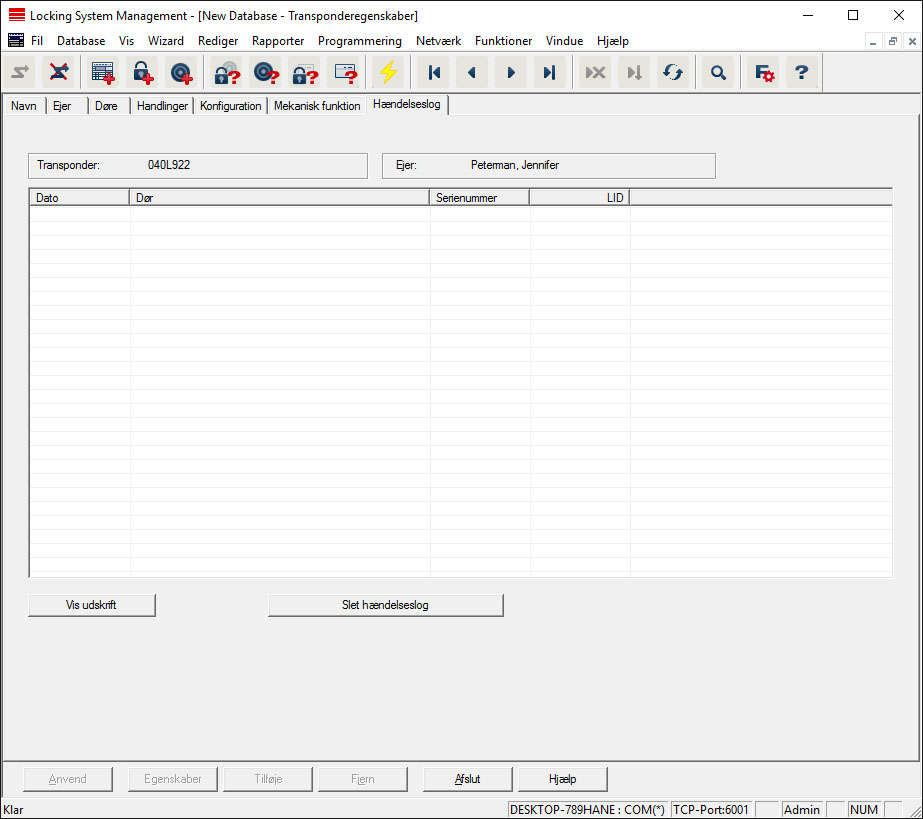Click the refresh icon in toolbar

click(x=672, y=73)
